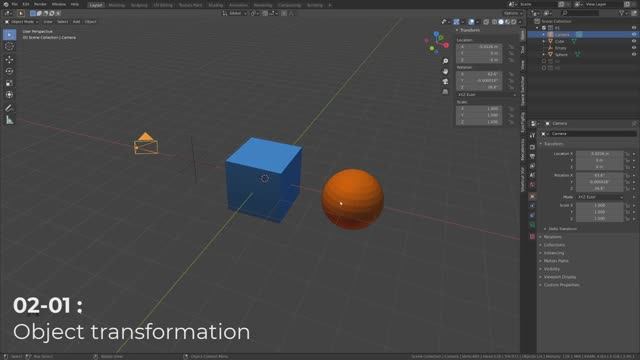This screenshot has width=640, height=360.
Task: Toggle viewport gizmos button
Action: pyautogui.click(x=456, y=22)
